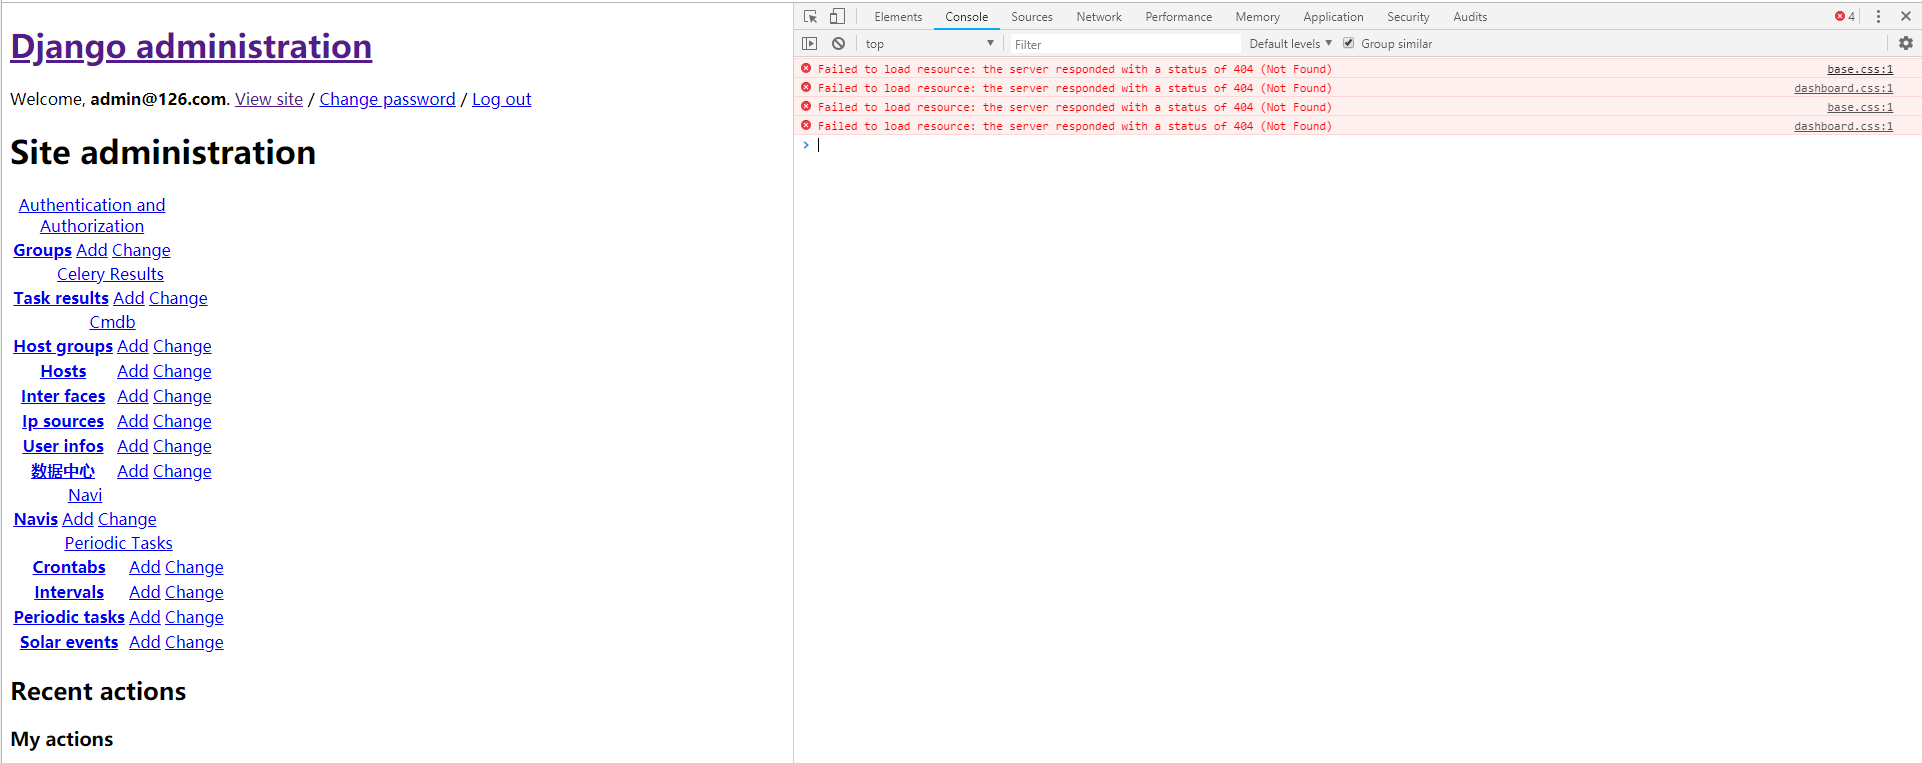Open the top context dropdown

[x=929, y=44]
